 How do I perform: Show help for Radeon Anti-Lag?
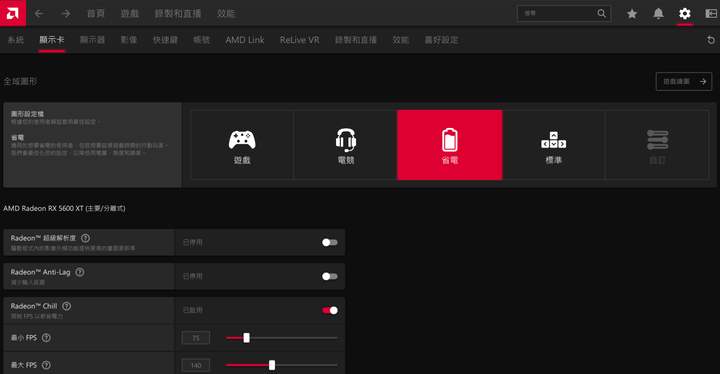coord(79,272)
